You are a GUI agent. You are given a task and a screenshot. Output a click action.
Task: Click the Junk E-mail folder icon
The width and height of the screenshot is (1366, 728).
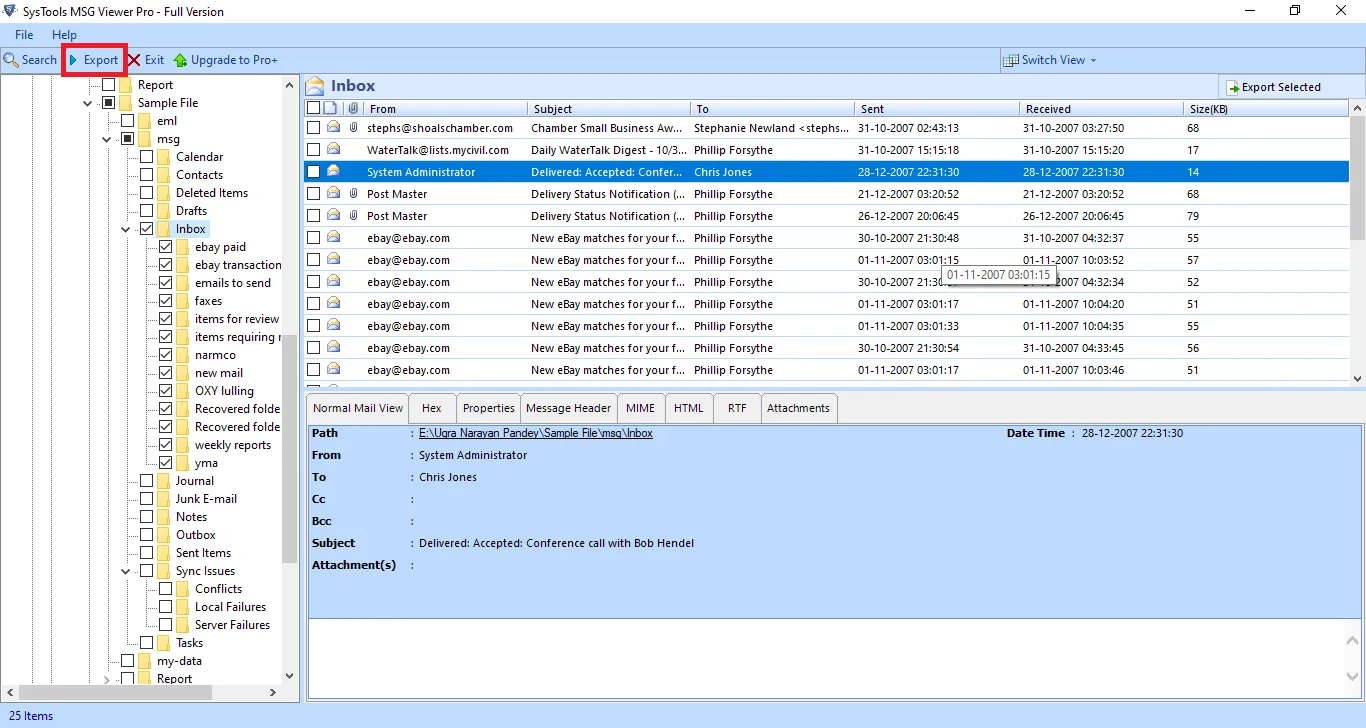click(164, 499)
